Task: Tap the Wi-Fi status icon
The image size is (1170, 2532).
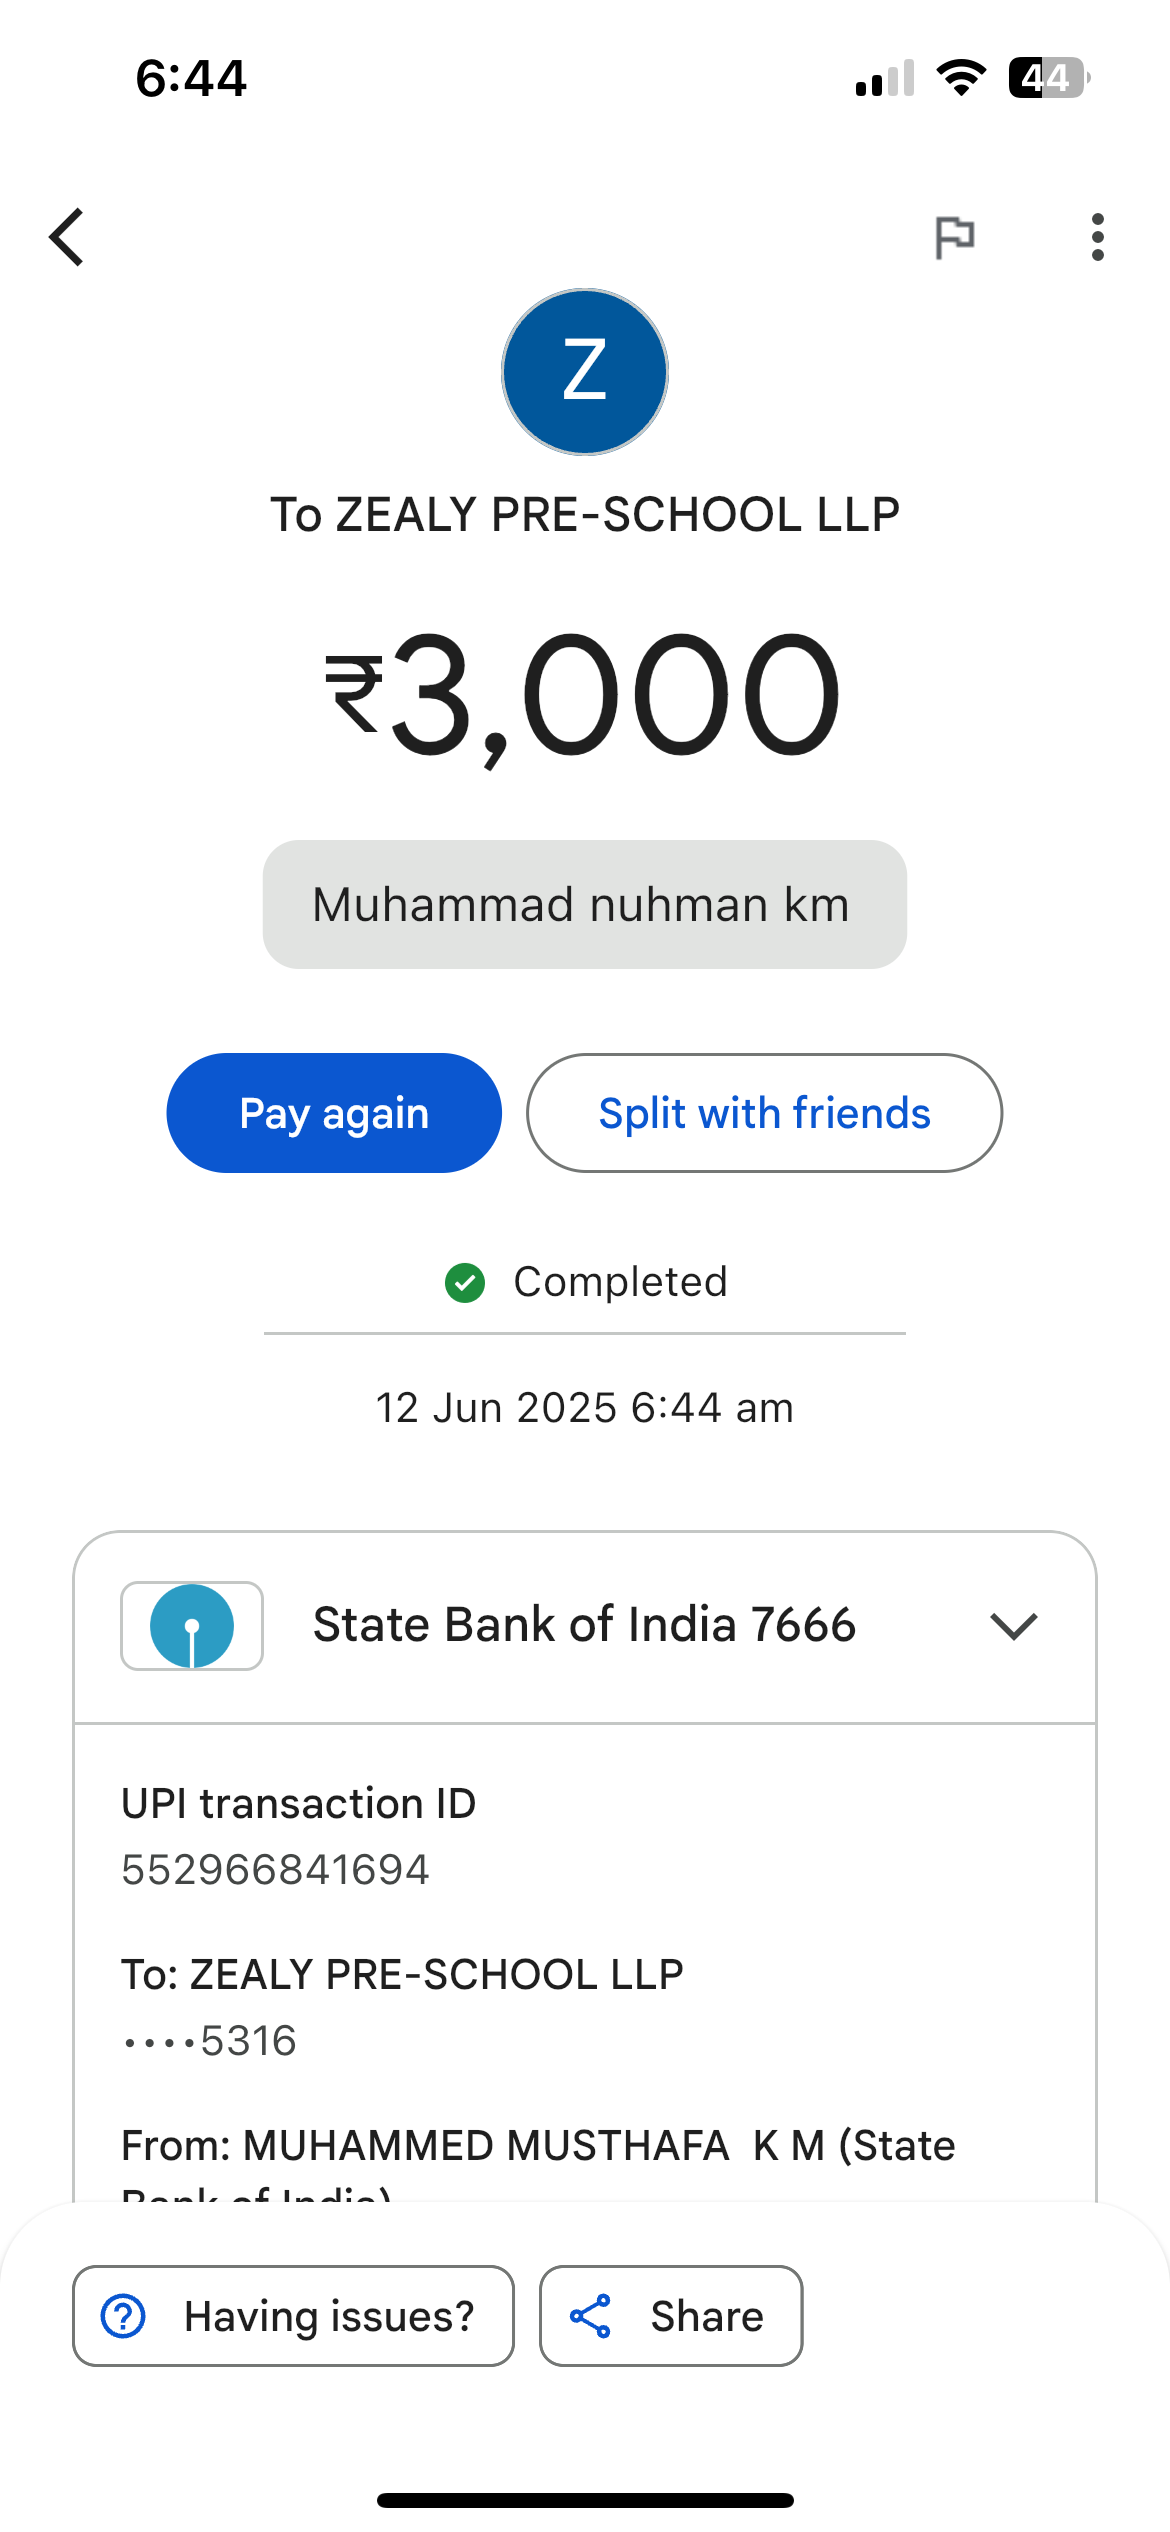Action: point(961,78)
